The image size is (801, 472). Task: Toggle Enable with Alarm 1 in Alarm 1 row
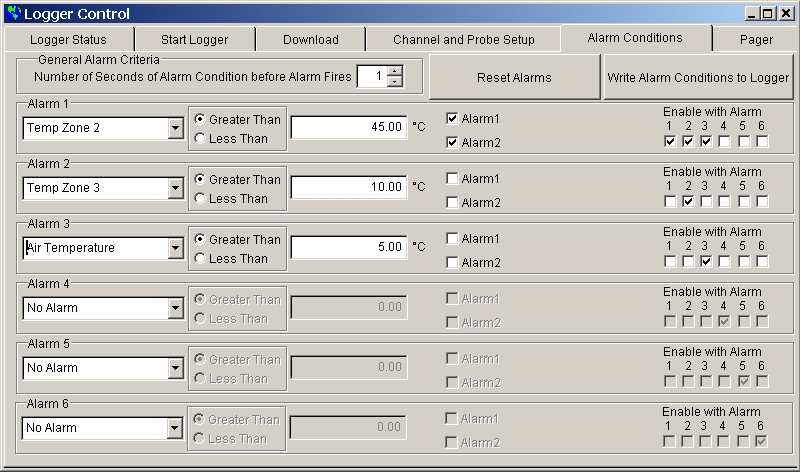[670, 141]
